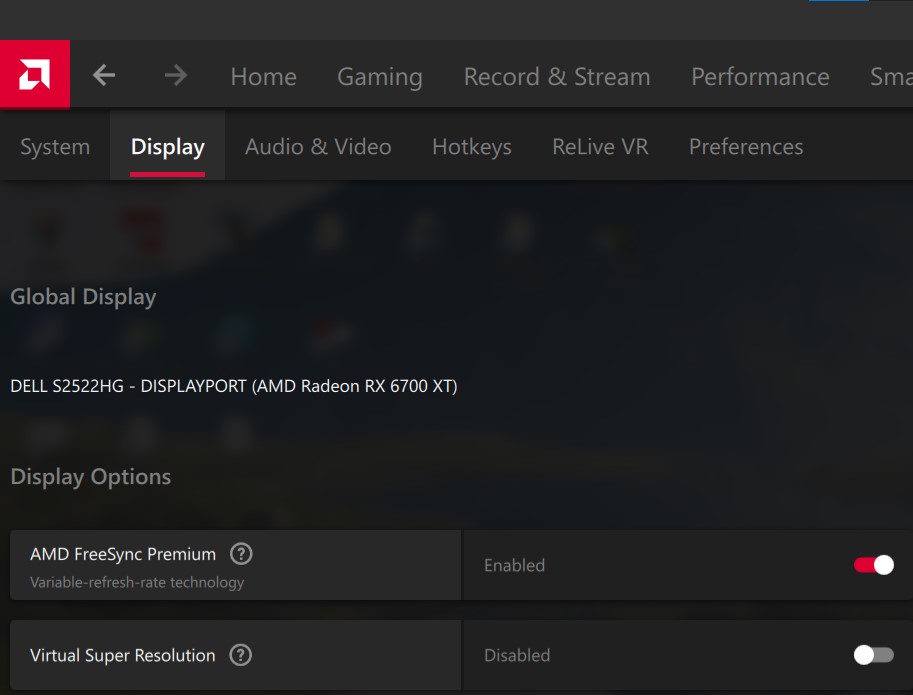The height and width of the screenshot is (695, 913).
Task: Go back with the left arrow
Action: 104,75
